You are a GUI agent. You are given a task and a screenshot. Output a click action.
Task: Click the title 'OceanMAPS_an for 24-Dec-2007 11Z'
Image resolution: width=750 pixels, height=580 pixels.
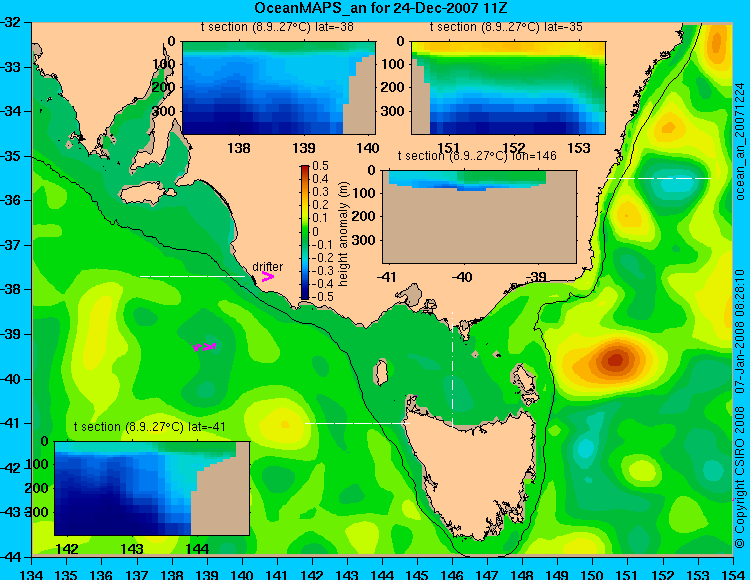[x=380, y=8]
